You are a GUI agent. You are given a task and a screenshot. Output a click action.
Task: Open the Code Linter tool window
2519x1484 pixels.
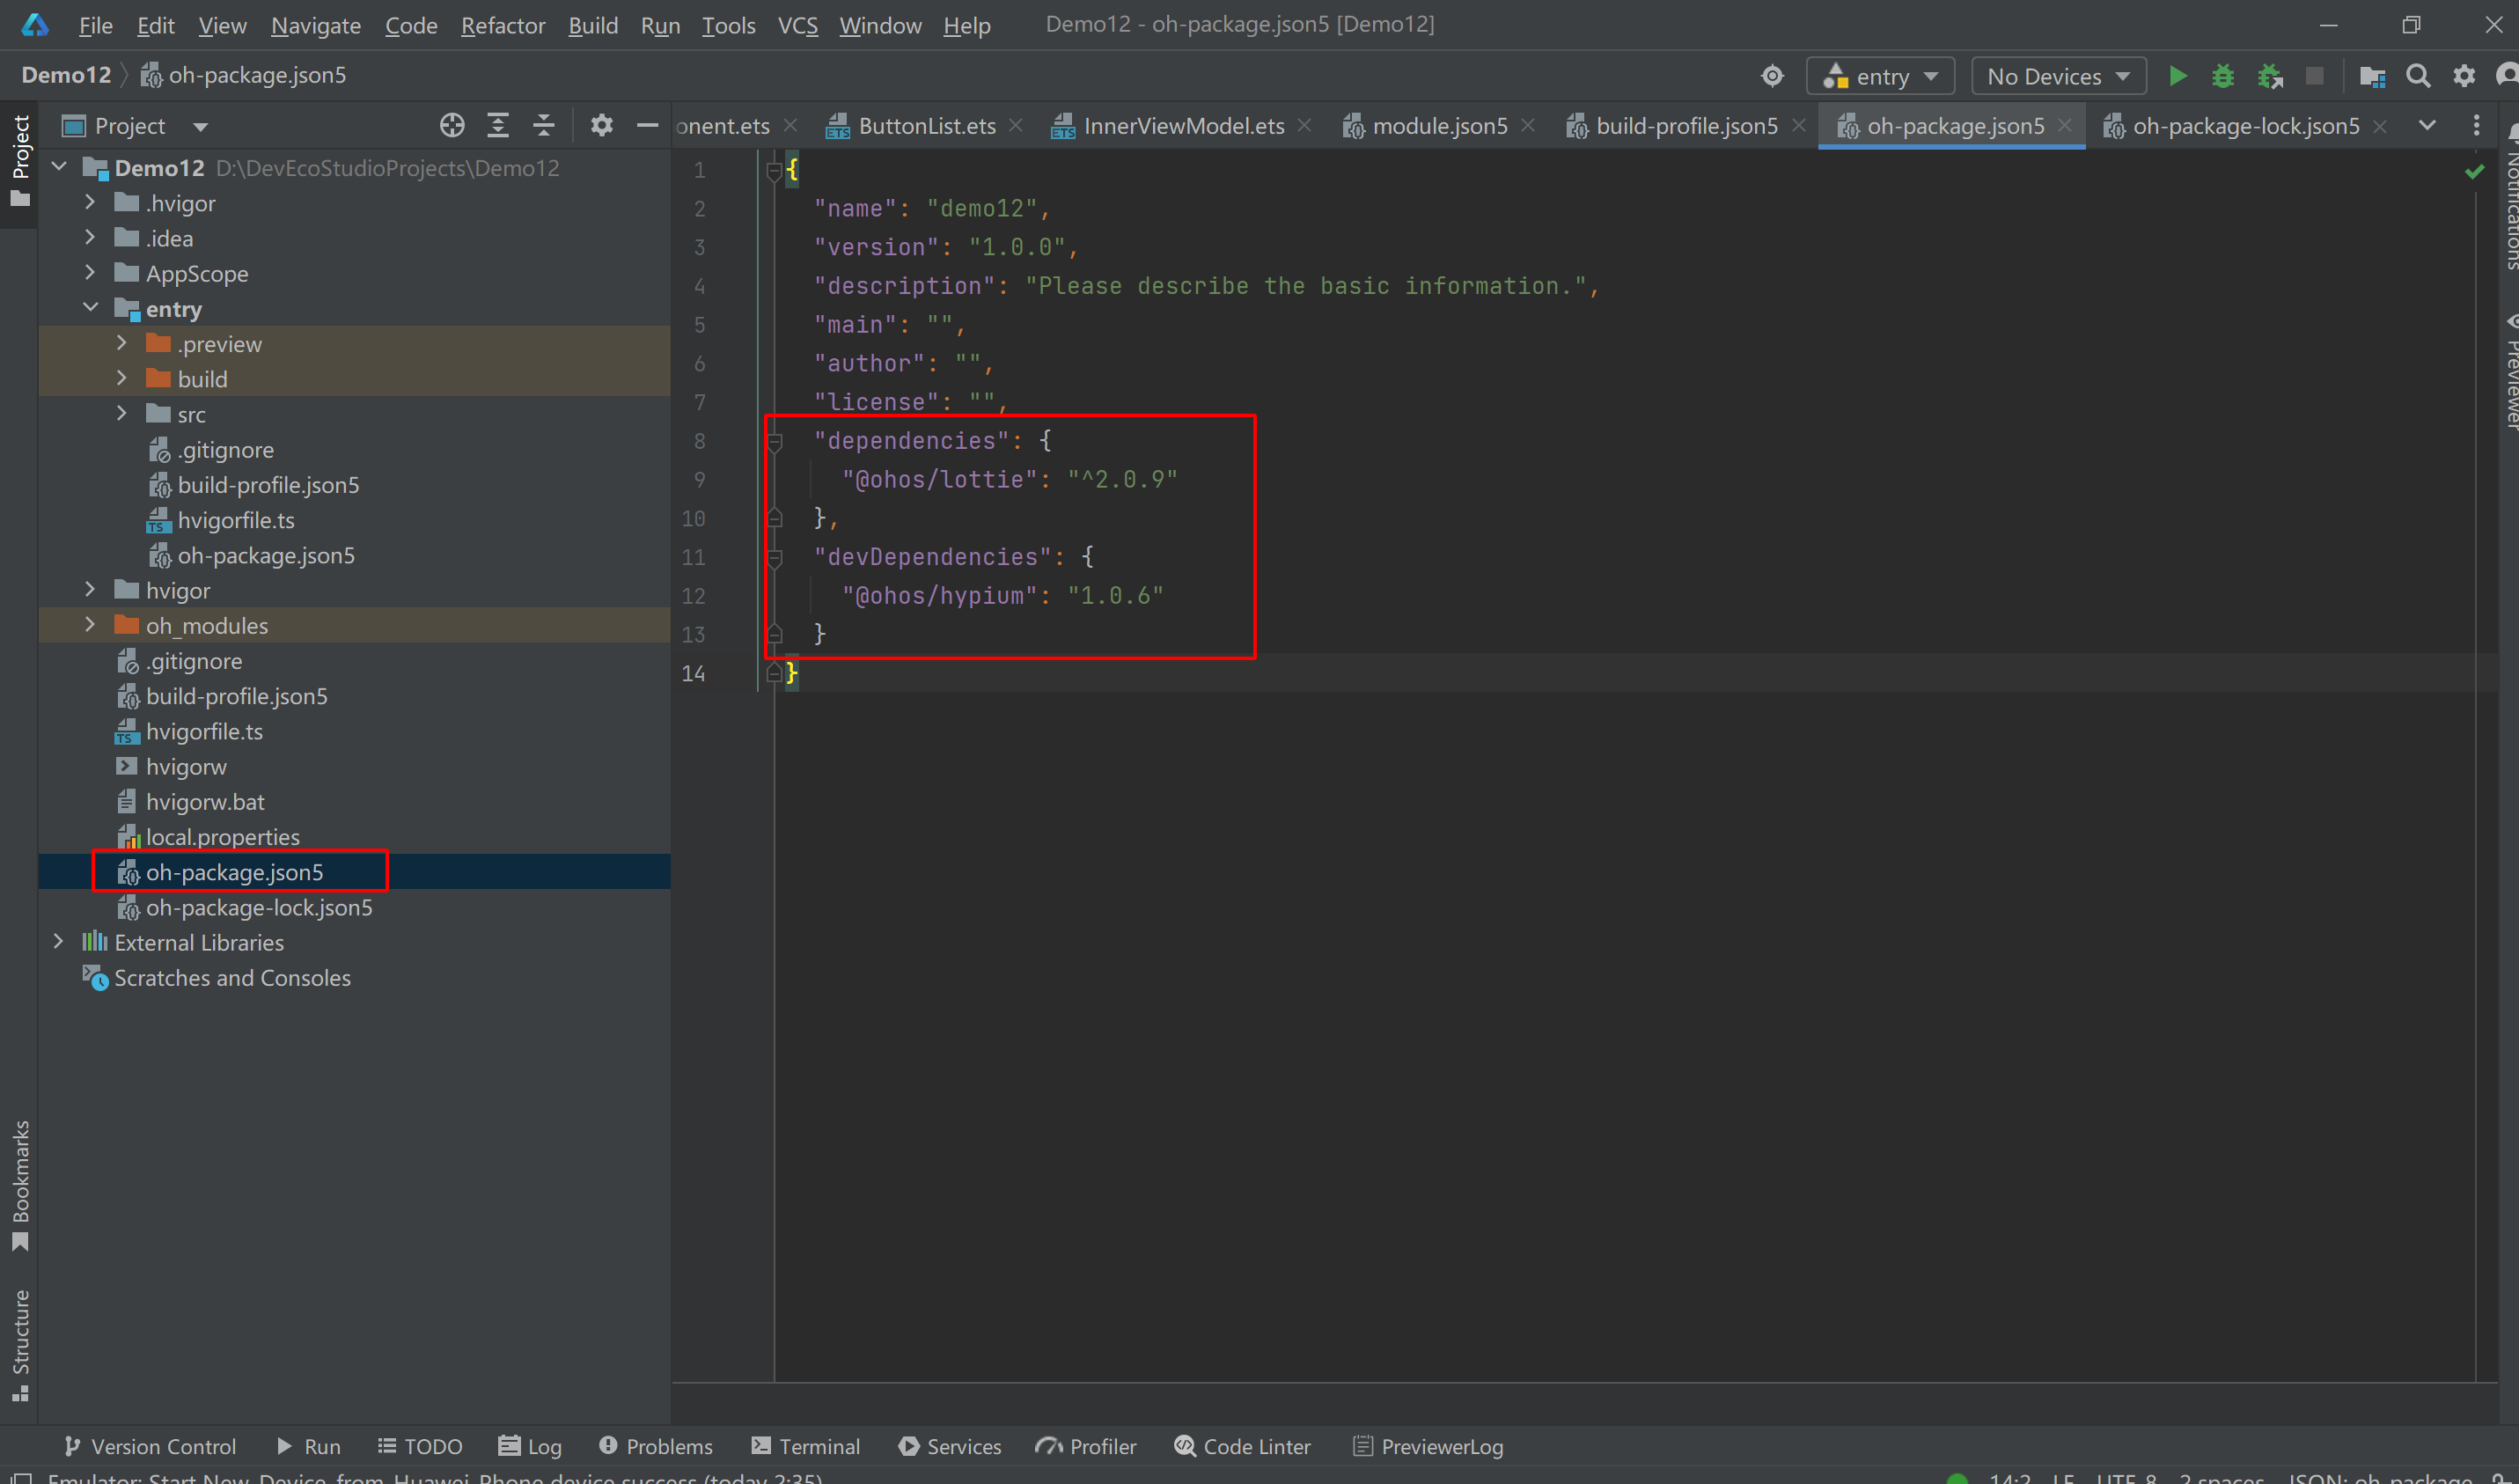1242,1446
